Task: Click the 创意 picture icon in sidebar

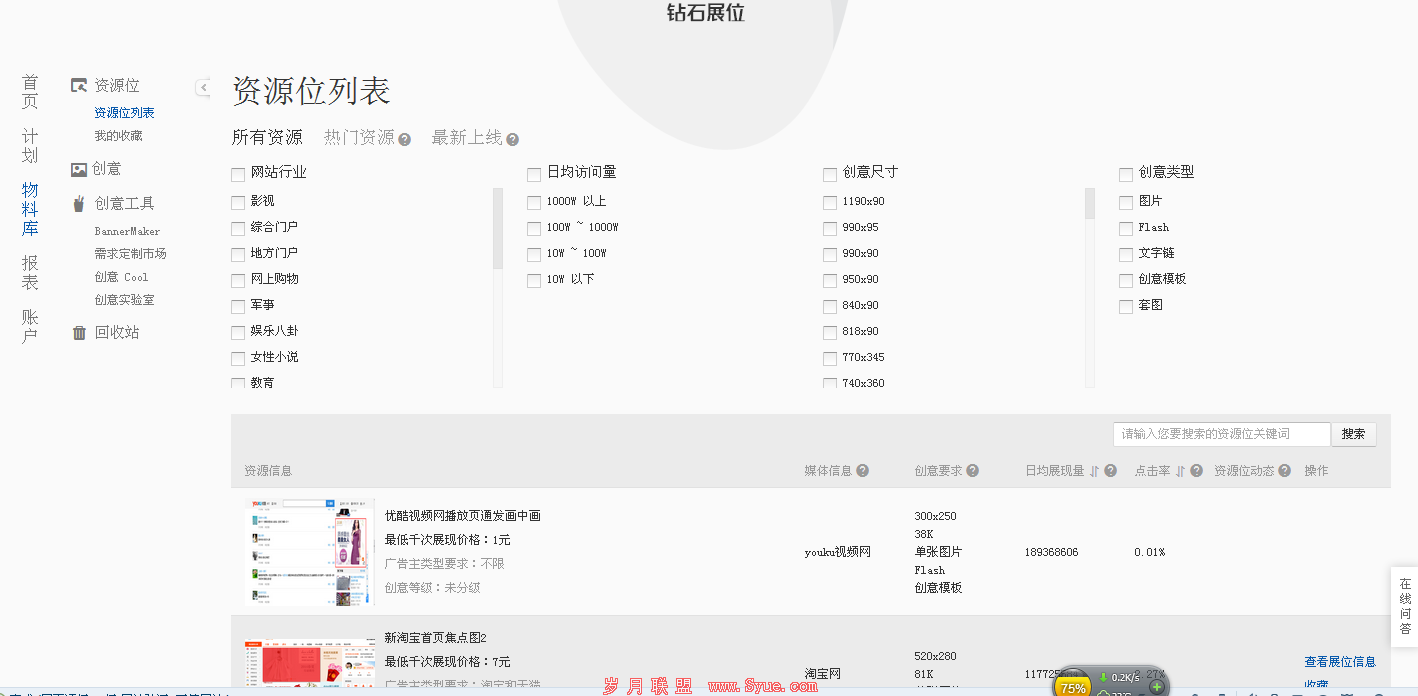Action: (79, 170)
